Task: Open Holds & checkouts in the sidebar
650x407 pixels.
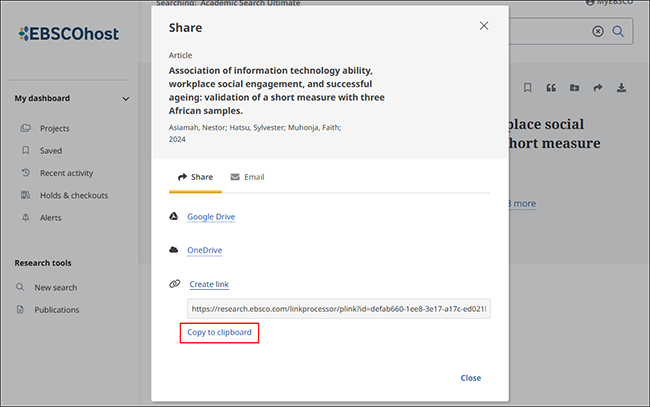Action: [74, 196]
